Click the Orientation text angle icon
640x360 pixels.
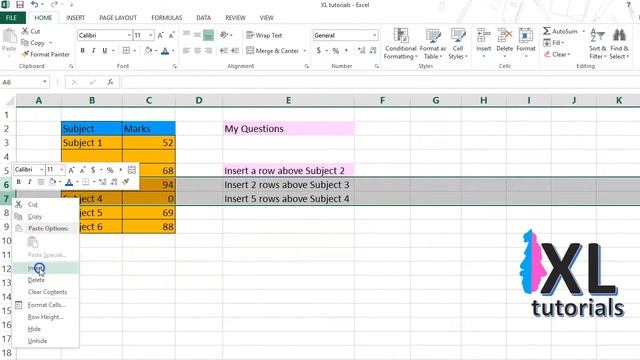point(224,35)
